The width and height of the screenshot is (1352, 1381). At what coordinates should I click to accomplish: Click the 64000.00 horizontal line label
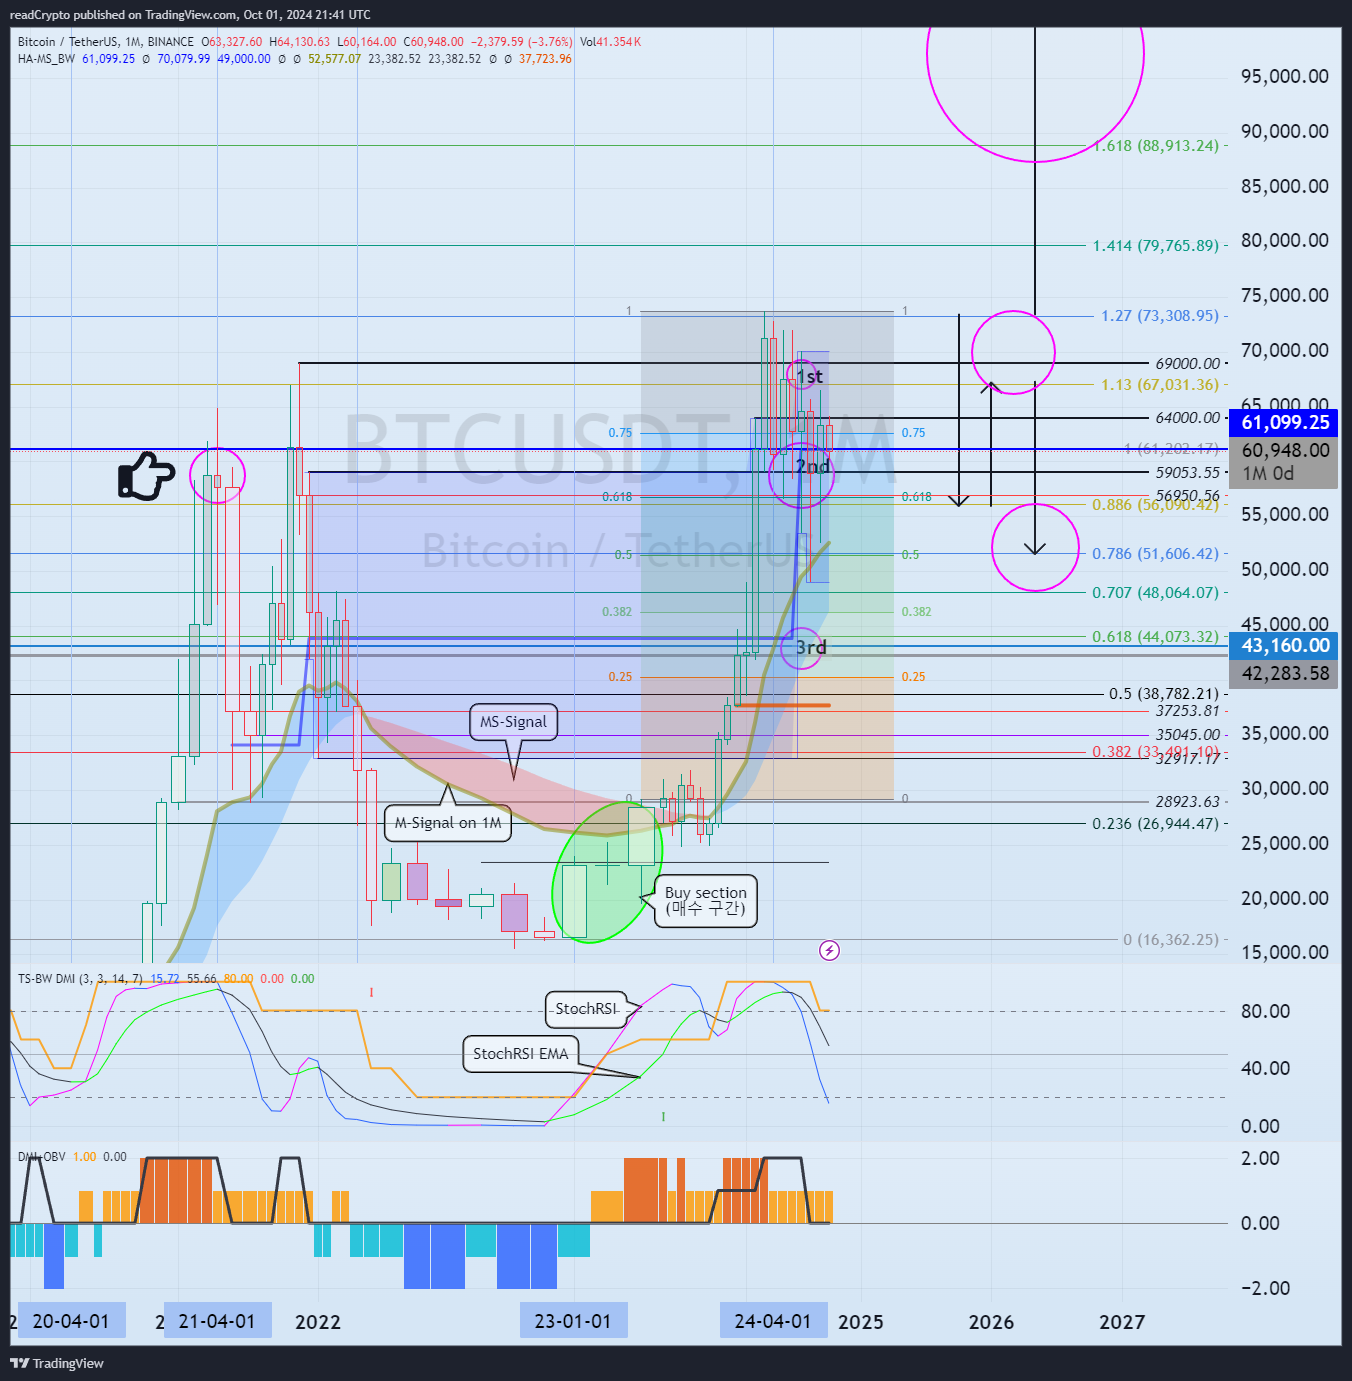point(1188,418)
